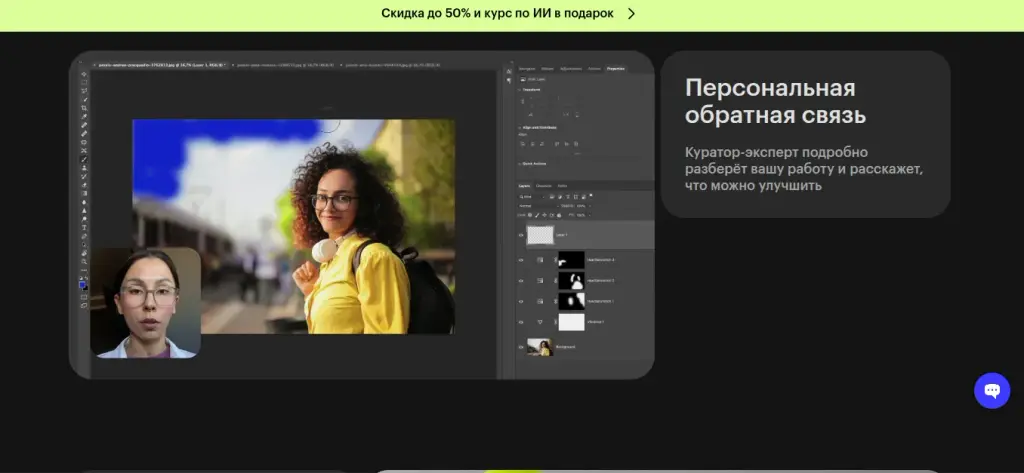The image size is (1024, 473).
Task: Hide the Hue/Saturation 3 layer
Action: pyautogui.click(x=521, y=281)
